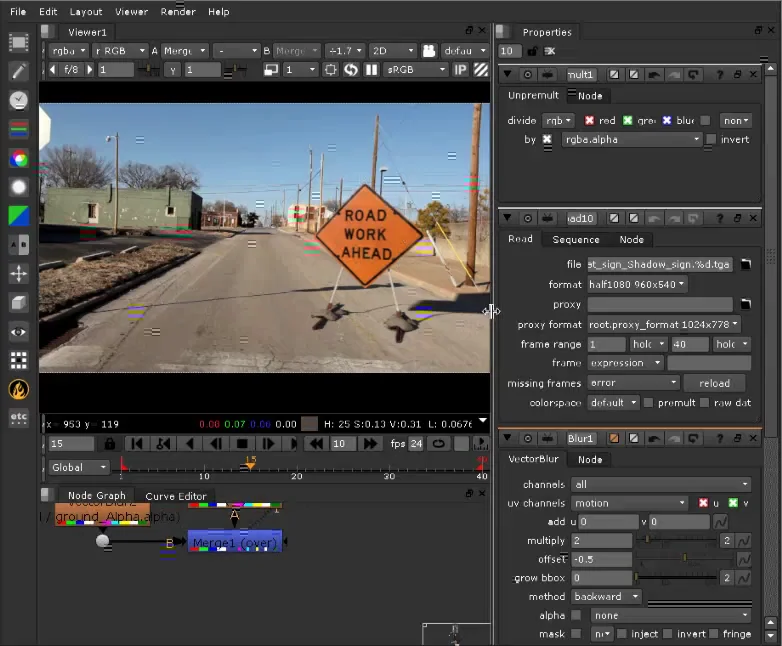Switch to the Curve Editor tab
The height and width of the screenshot is (646, 782).
(x=176, y=496)
